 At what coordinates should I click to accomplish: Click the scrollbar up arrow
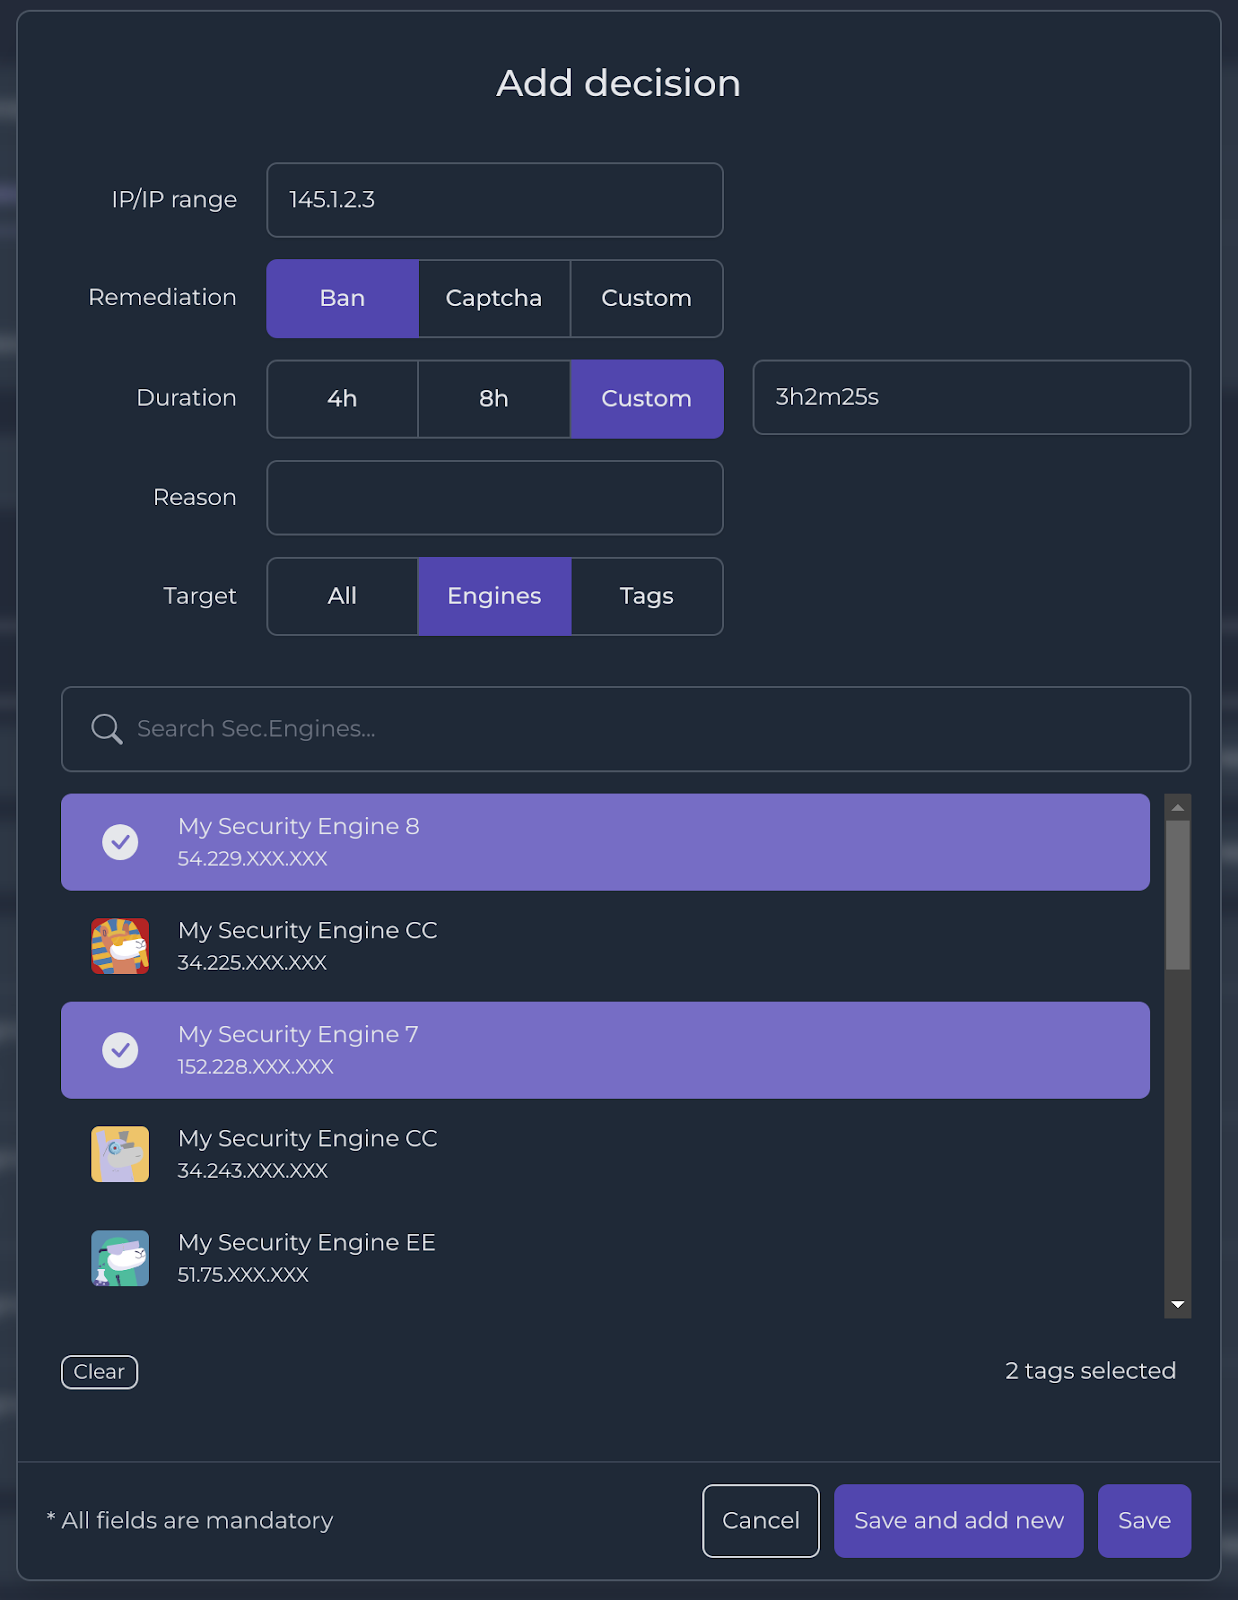coord(1178,807)
